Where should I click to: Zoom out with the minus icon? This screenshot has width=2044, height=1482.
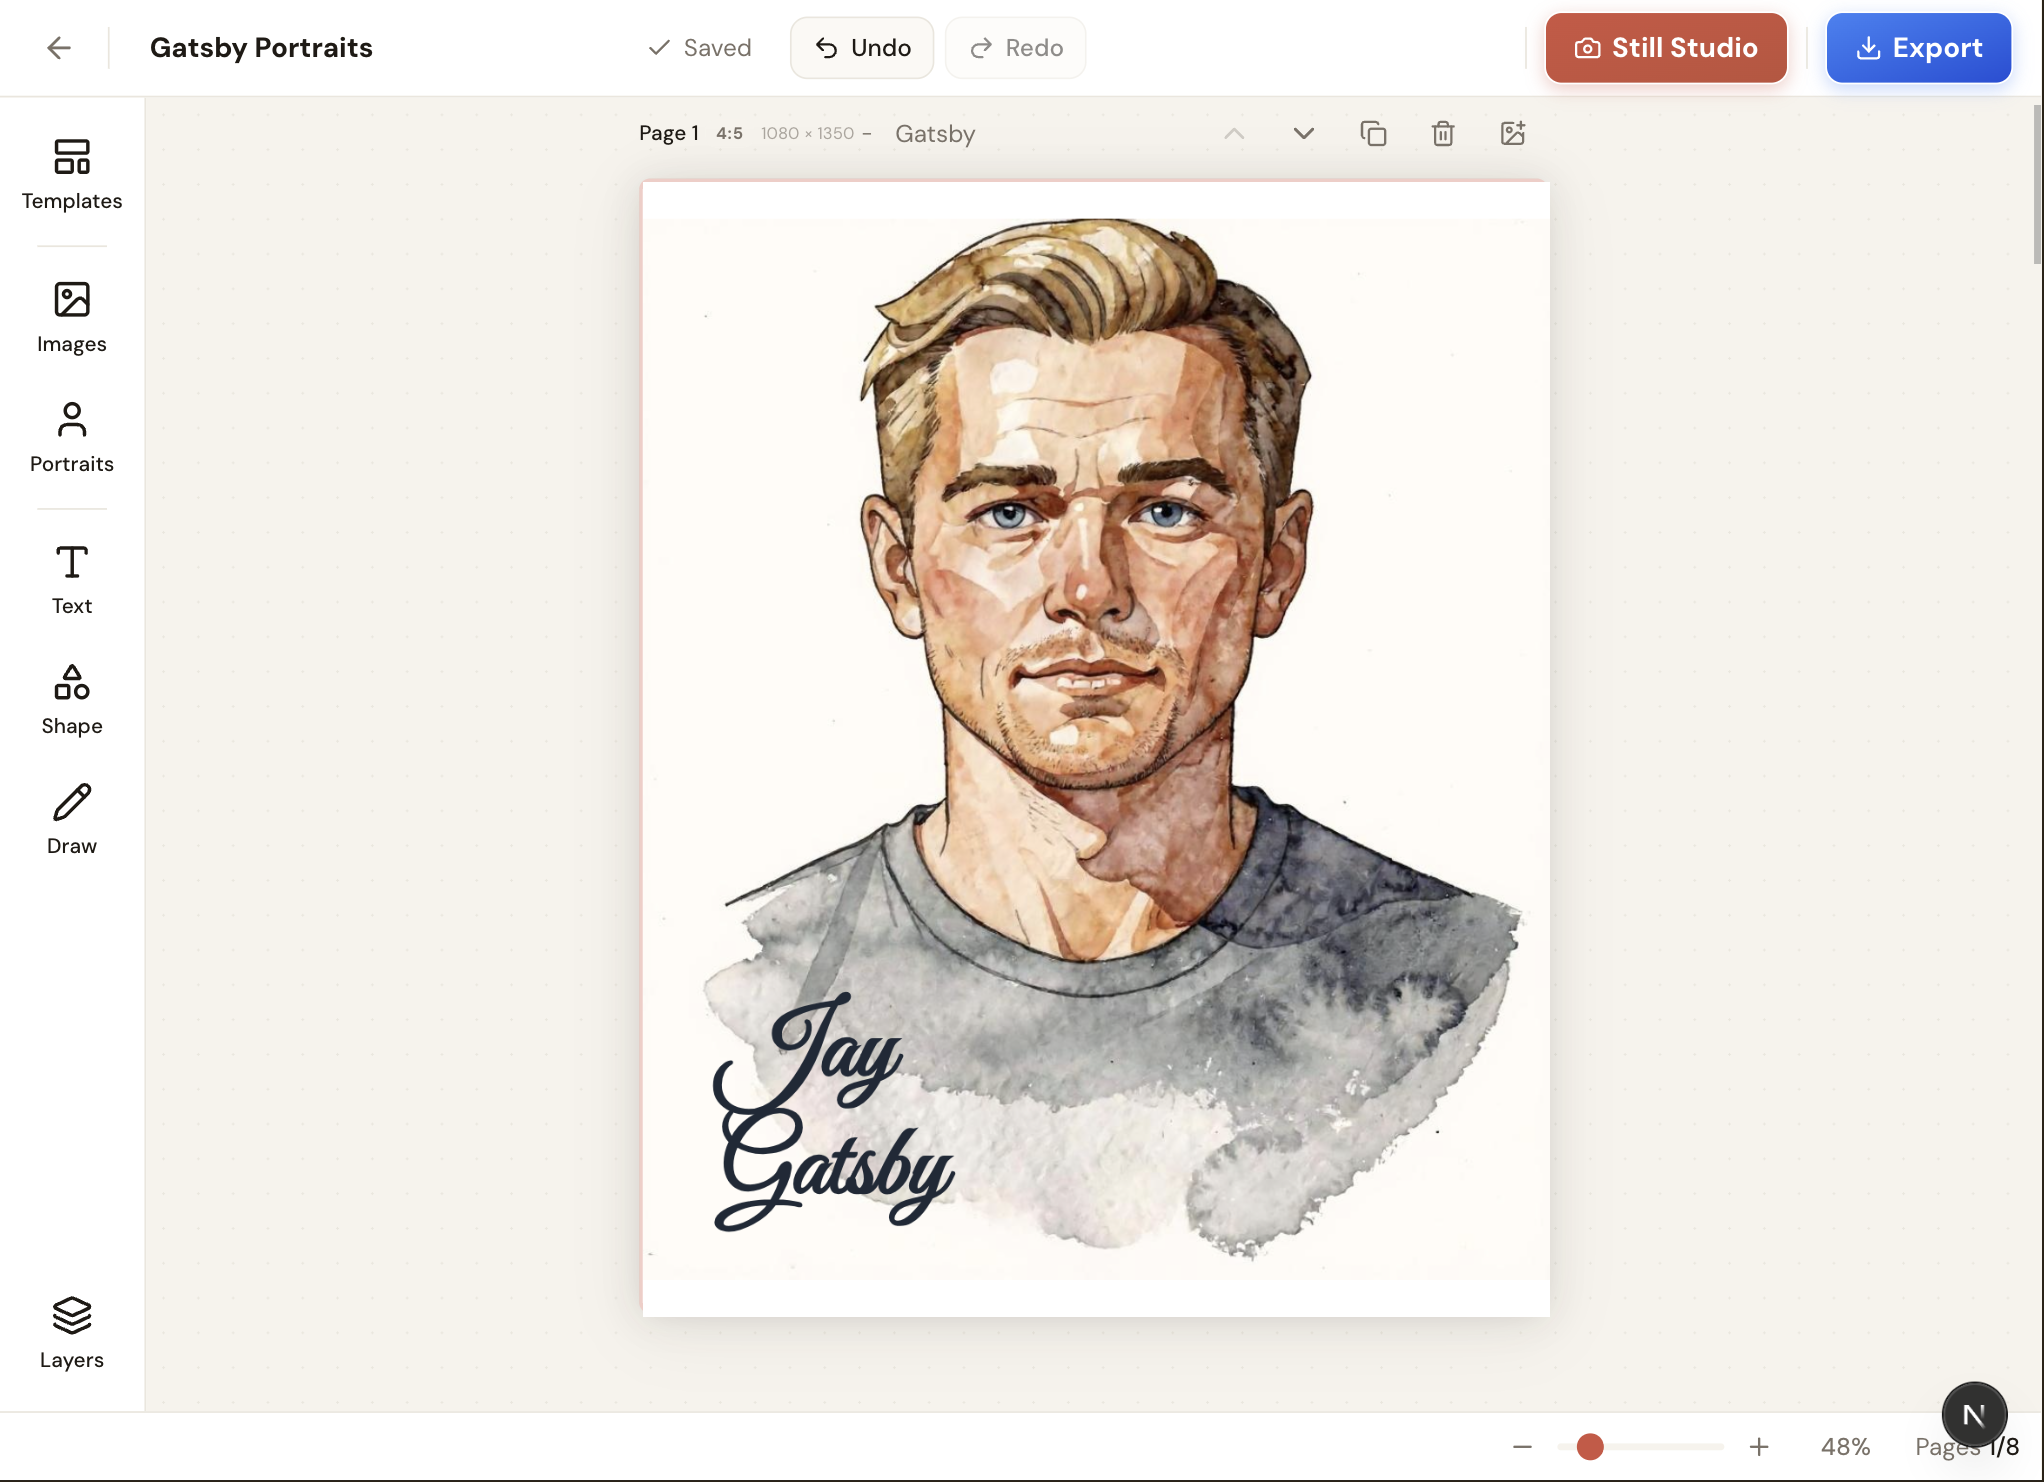1523,1447
